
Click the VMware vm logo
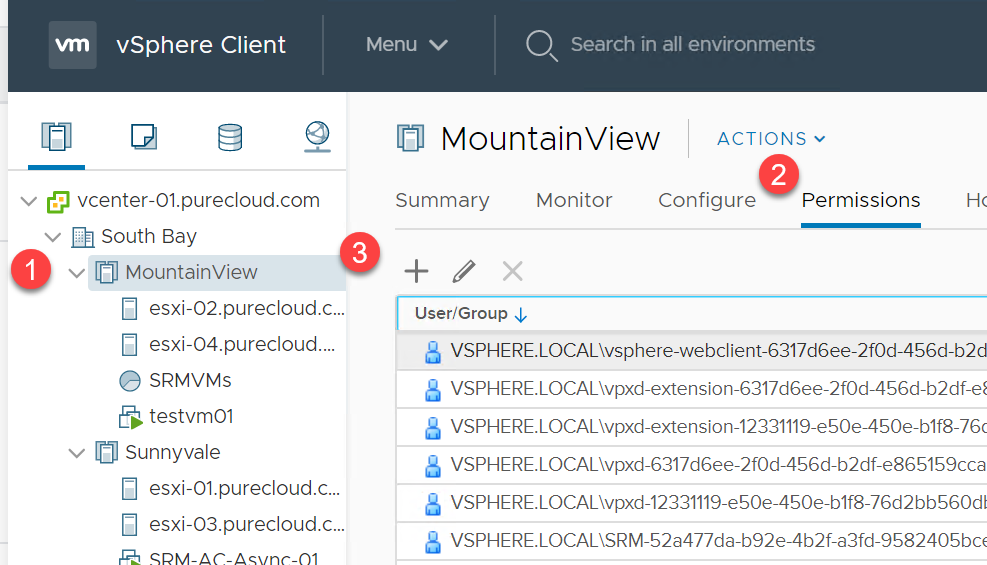(x=72, y=45)
